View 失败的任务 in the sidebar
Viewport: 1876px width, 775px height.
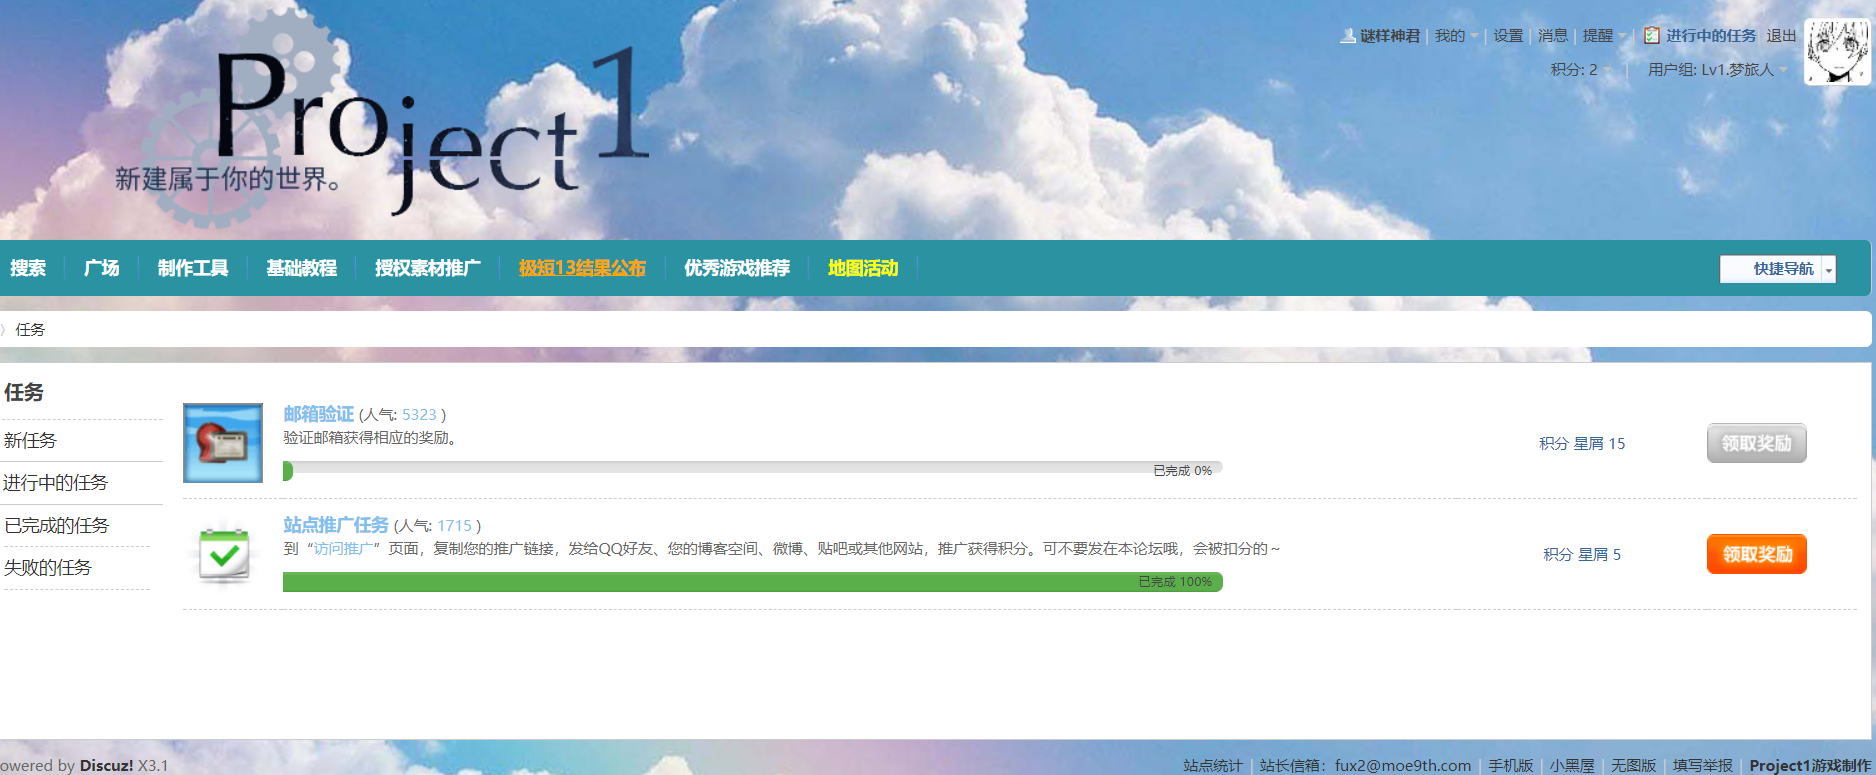coord(47,568)
